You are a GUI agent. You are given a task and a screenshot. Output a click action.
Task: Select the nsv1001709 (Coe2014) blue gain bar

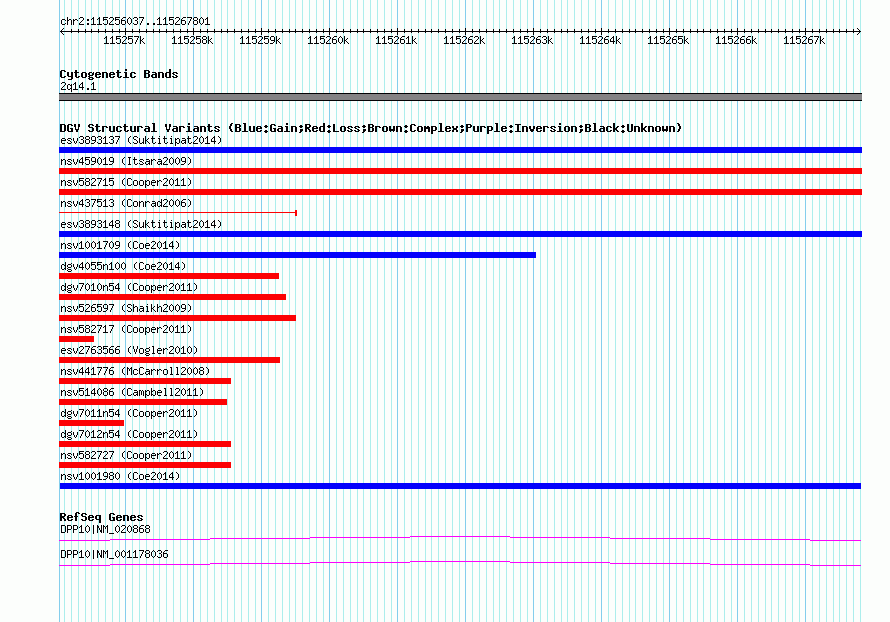tap(297, 255)
